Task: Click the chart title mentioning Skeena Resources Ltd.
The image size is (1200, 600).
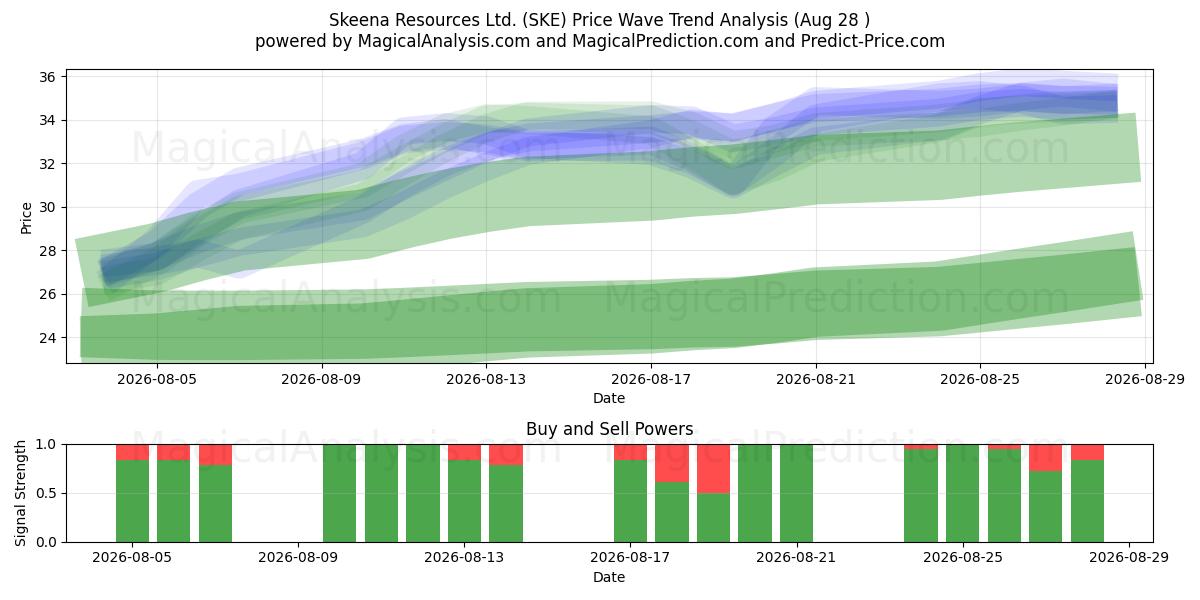Action: (x=599, y=20)
